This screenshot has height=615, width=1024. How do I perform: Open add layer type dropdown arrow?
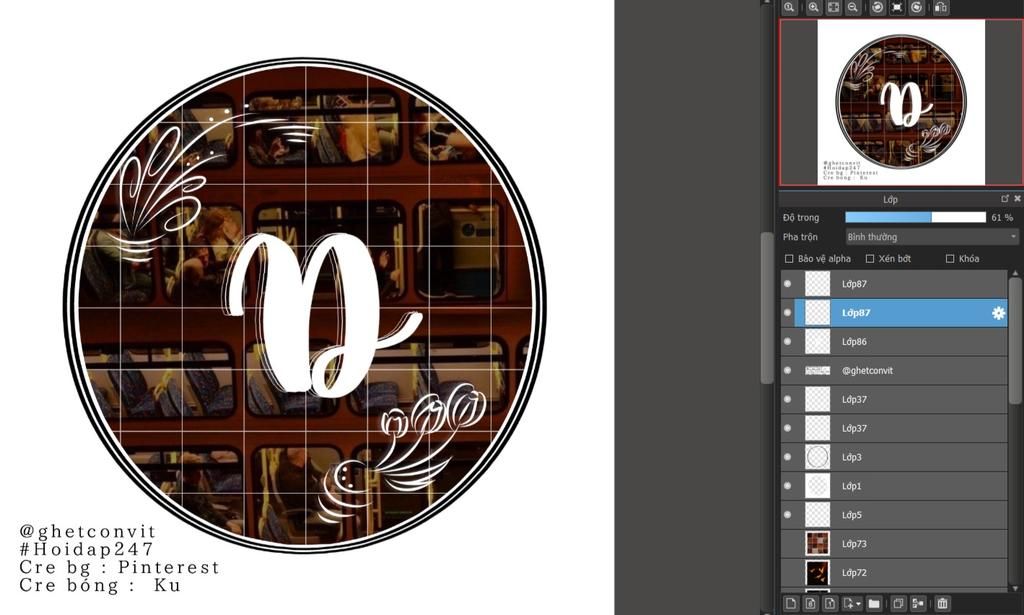[859, 604]
